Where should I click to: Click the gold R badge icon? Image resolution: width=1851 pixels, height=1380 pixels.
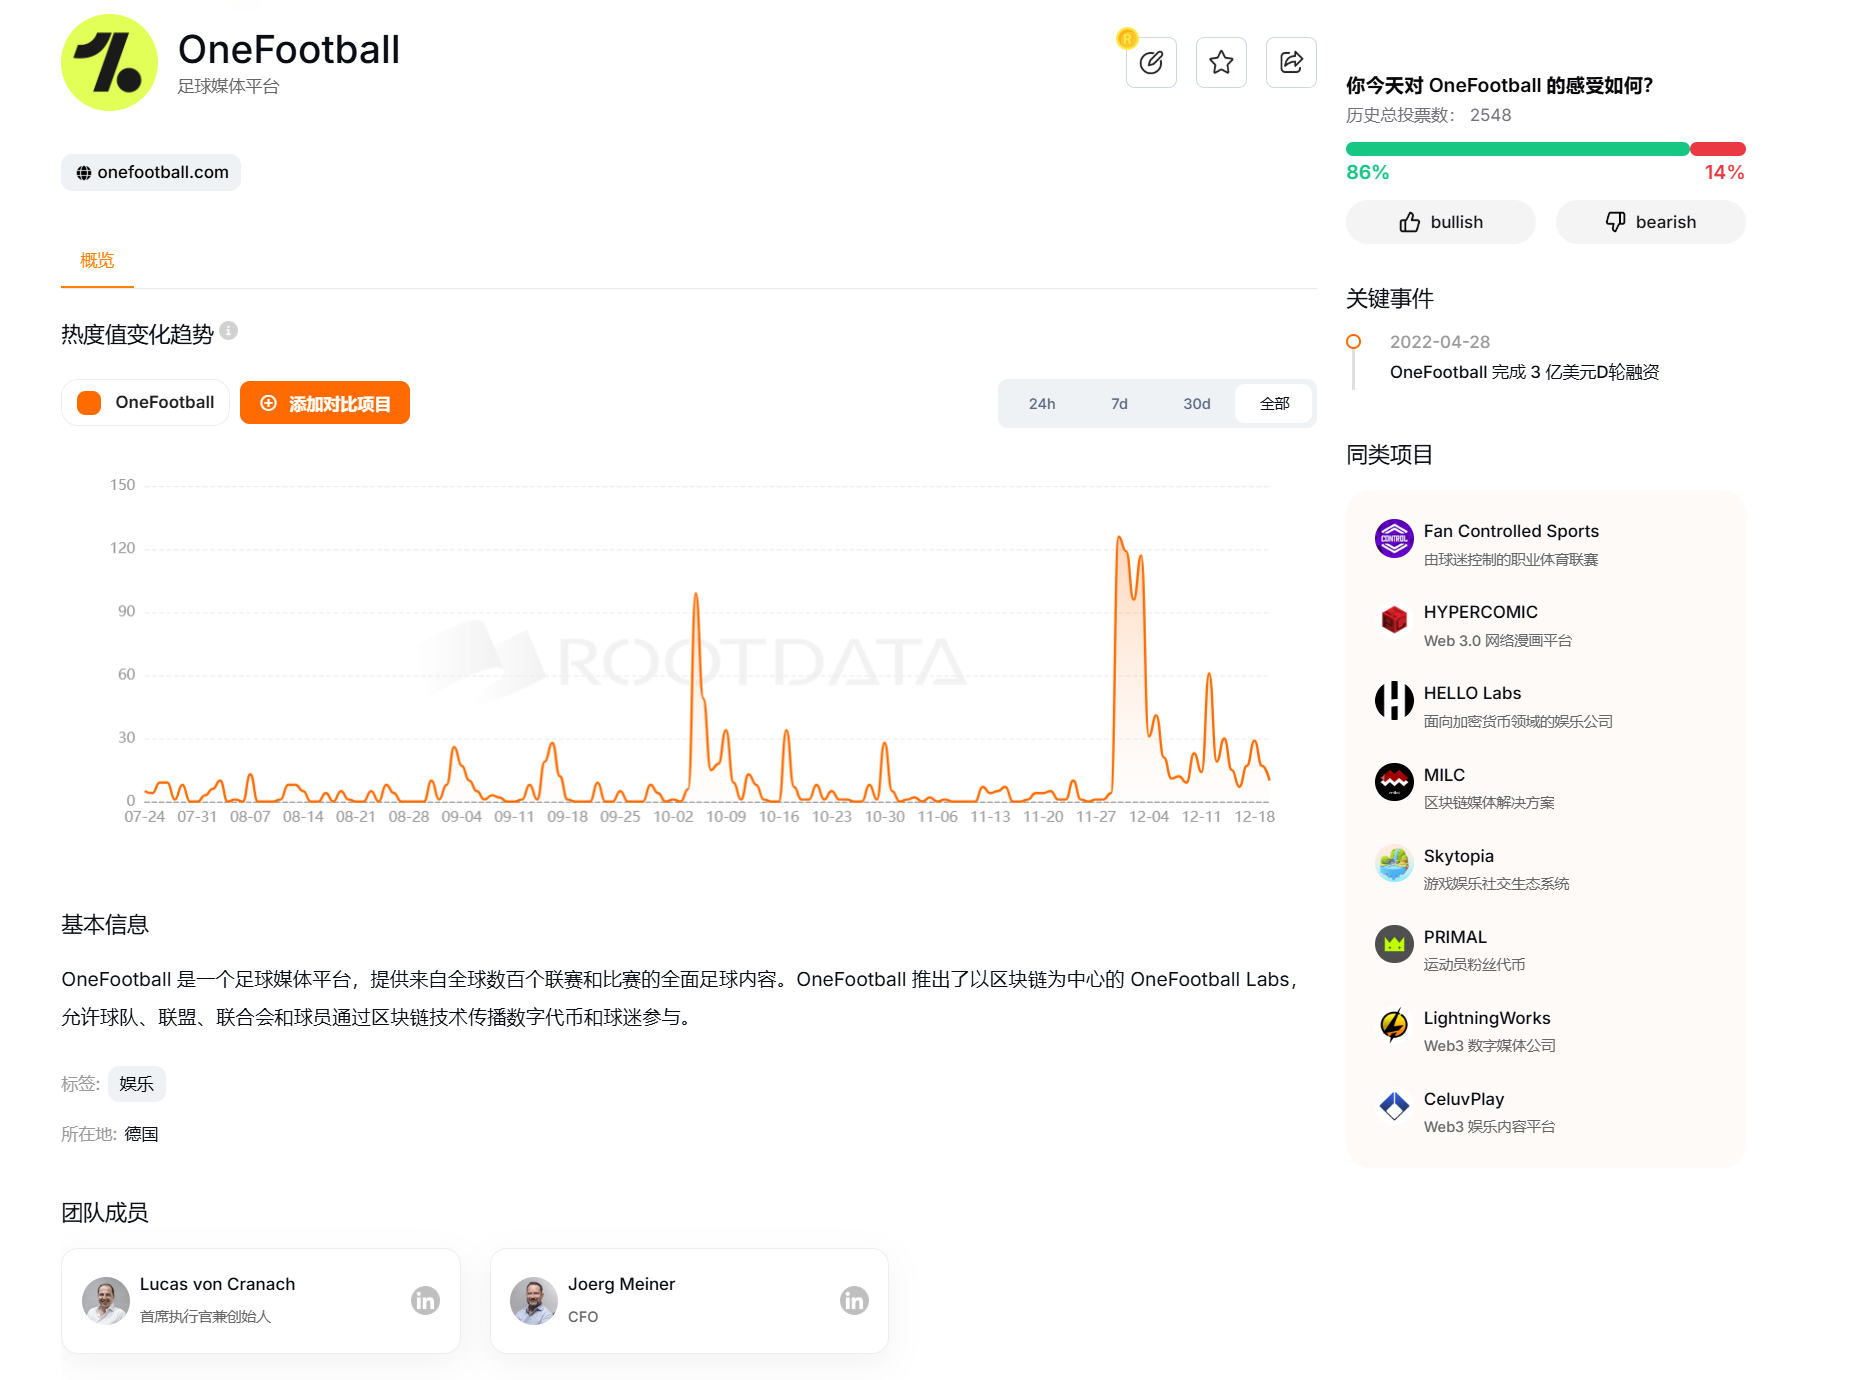[1127, 39]
